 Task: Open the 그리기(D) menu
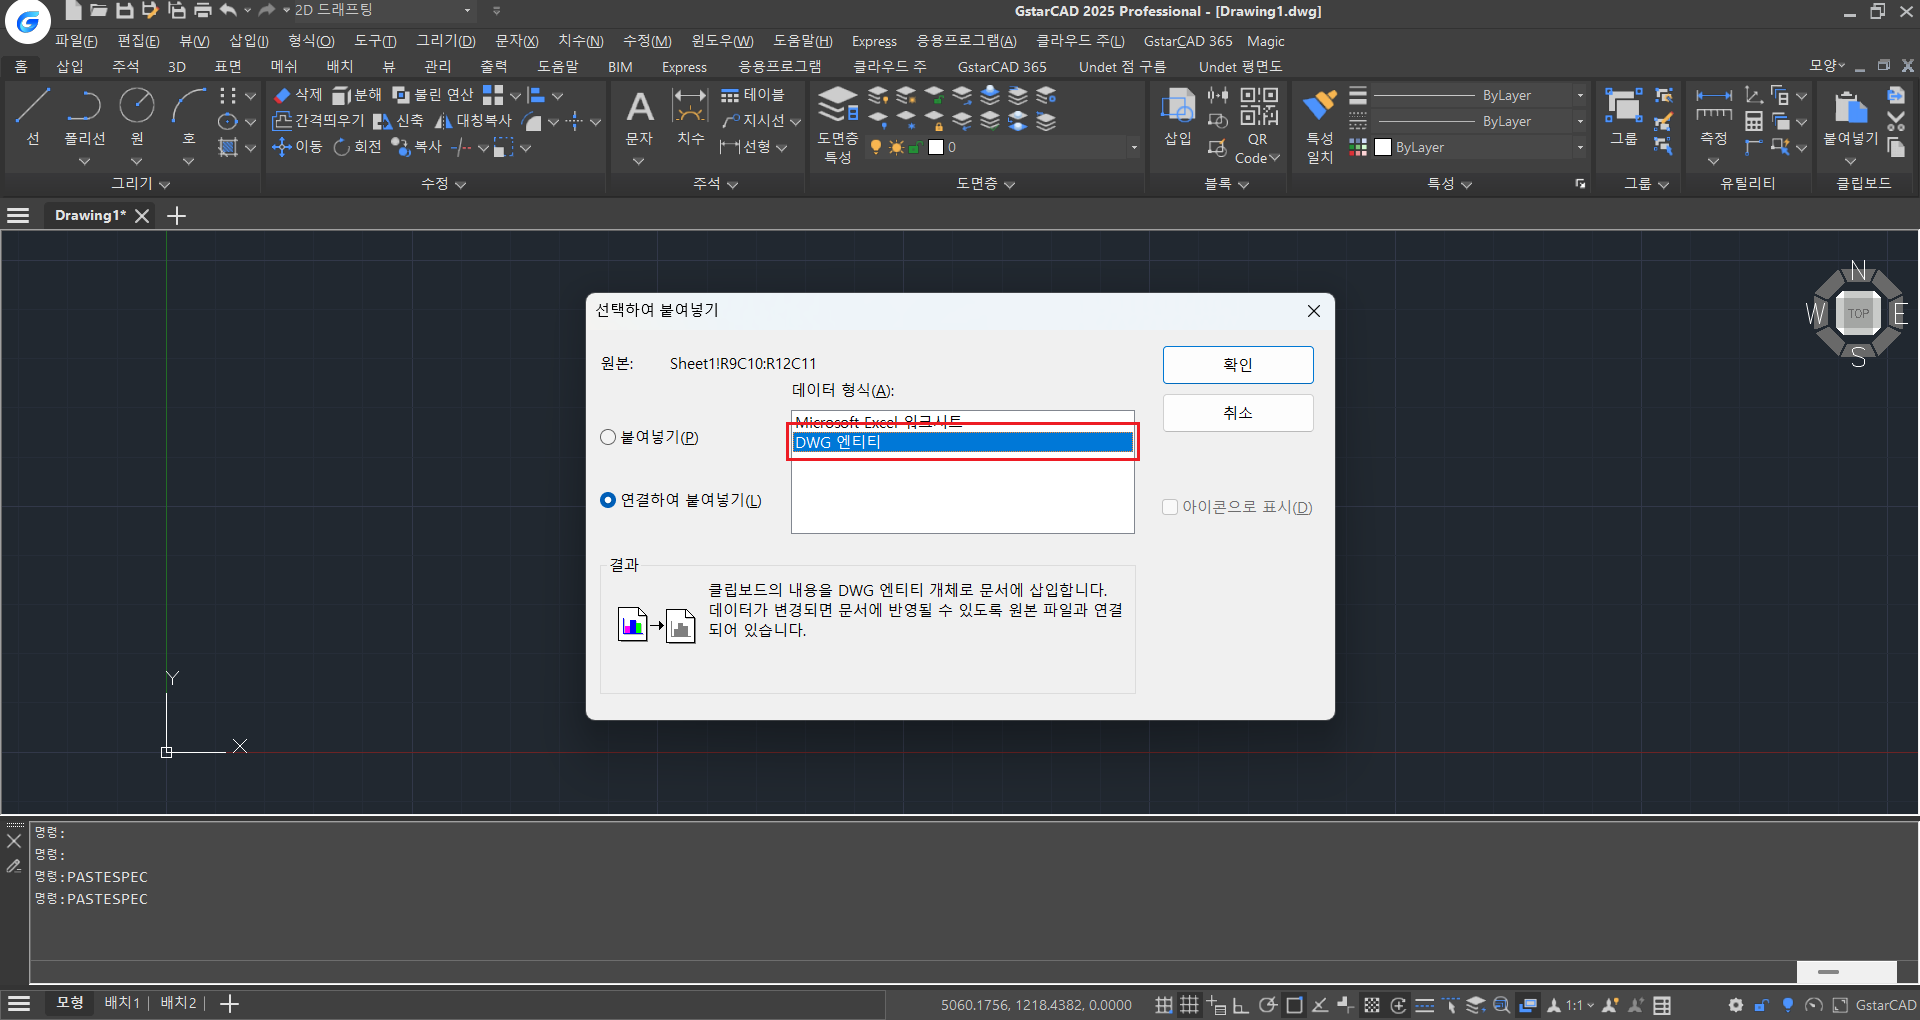[445, 41]
